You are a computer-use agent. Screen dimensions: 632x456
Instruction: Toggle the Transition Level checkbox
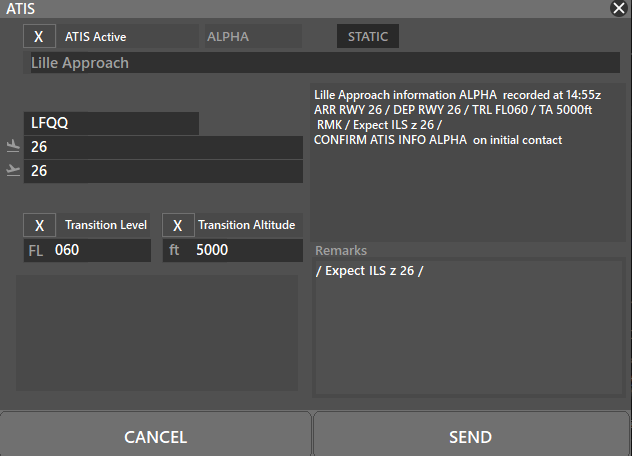pyautogui.click(x=39, y=225)
